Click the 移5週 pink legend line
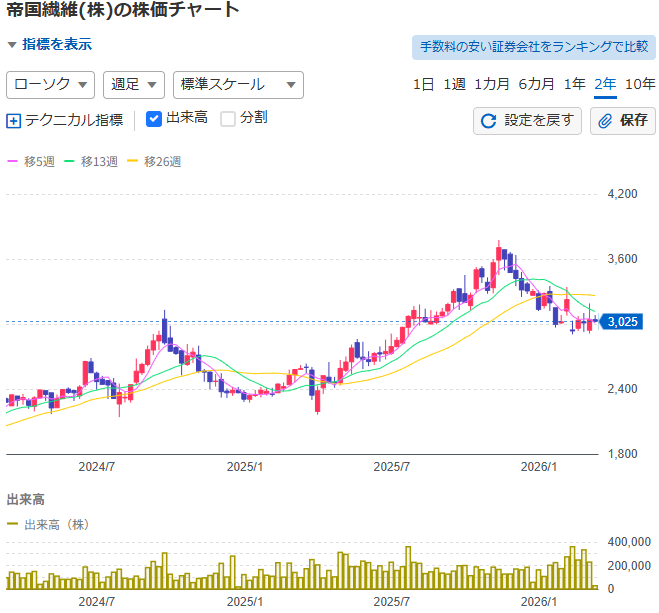Image resolution: width=659 pixels, height=613 pixels. (13, 161)
